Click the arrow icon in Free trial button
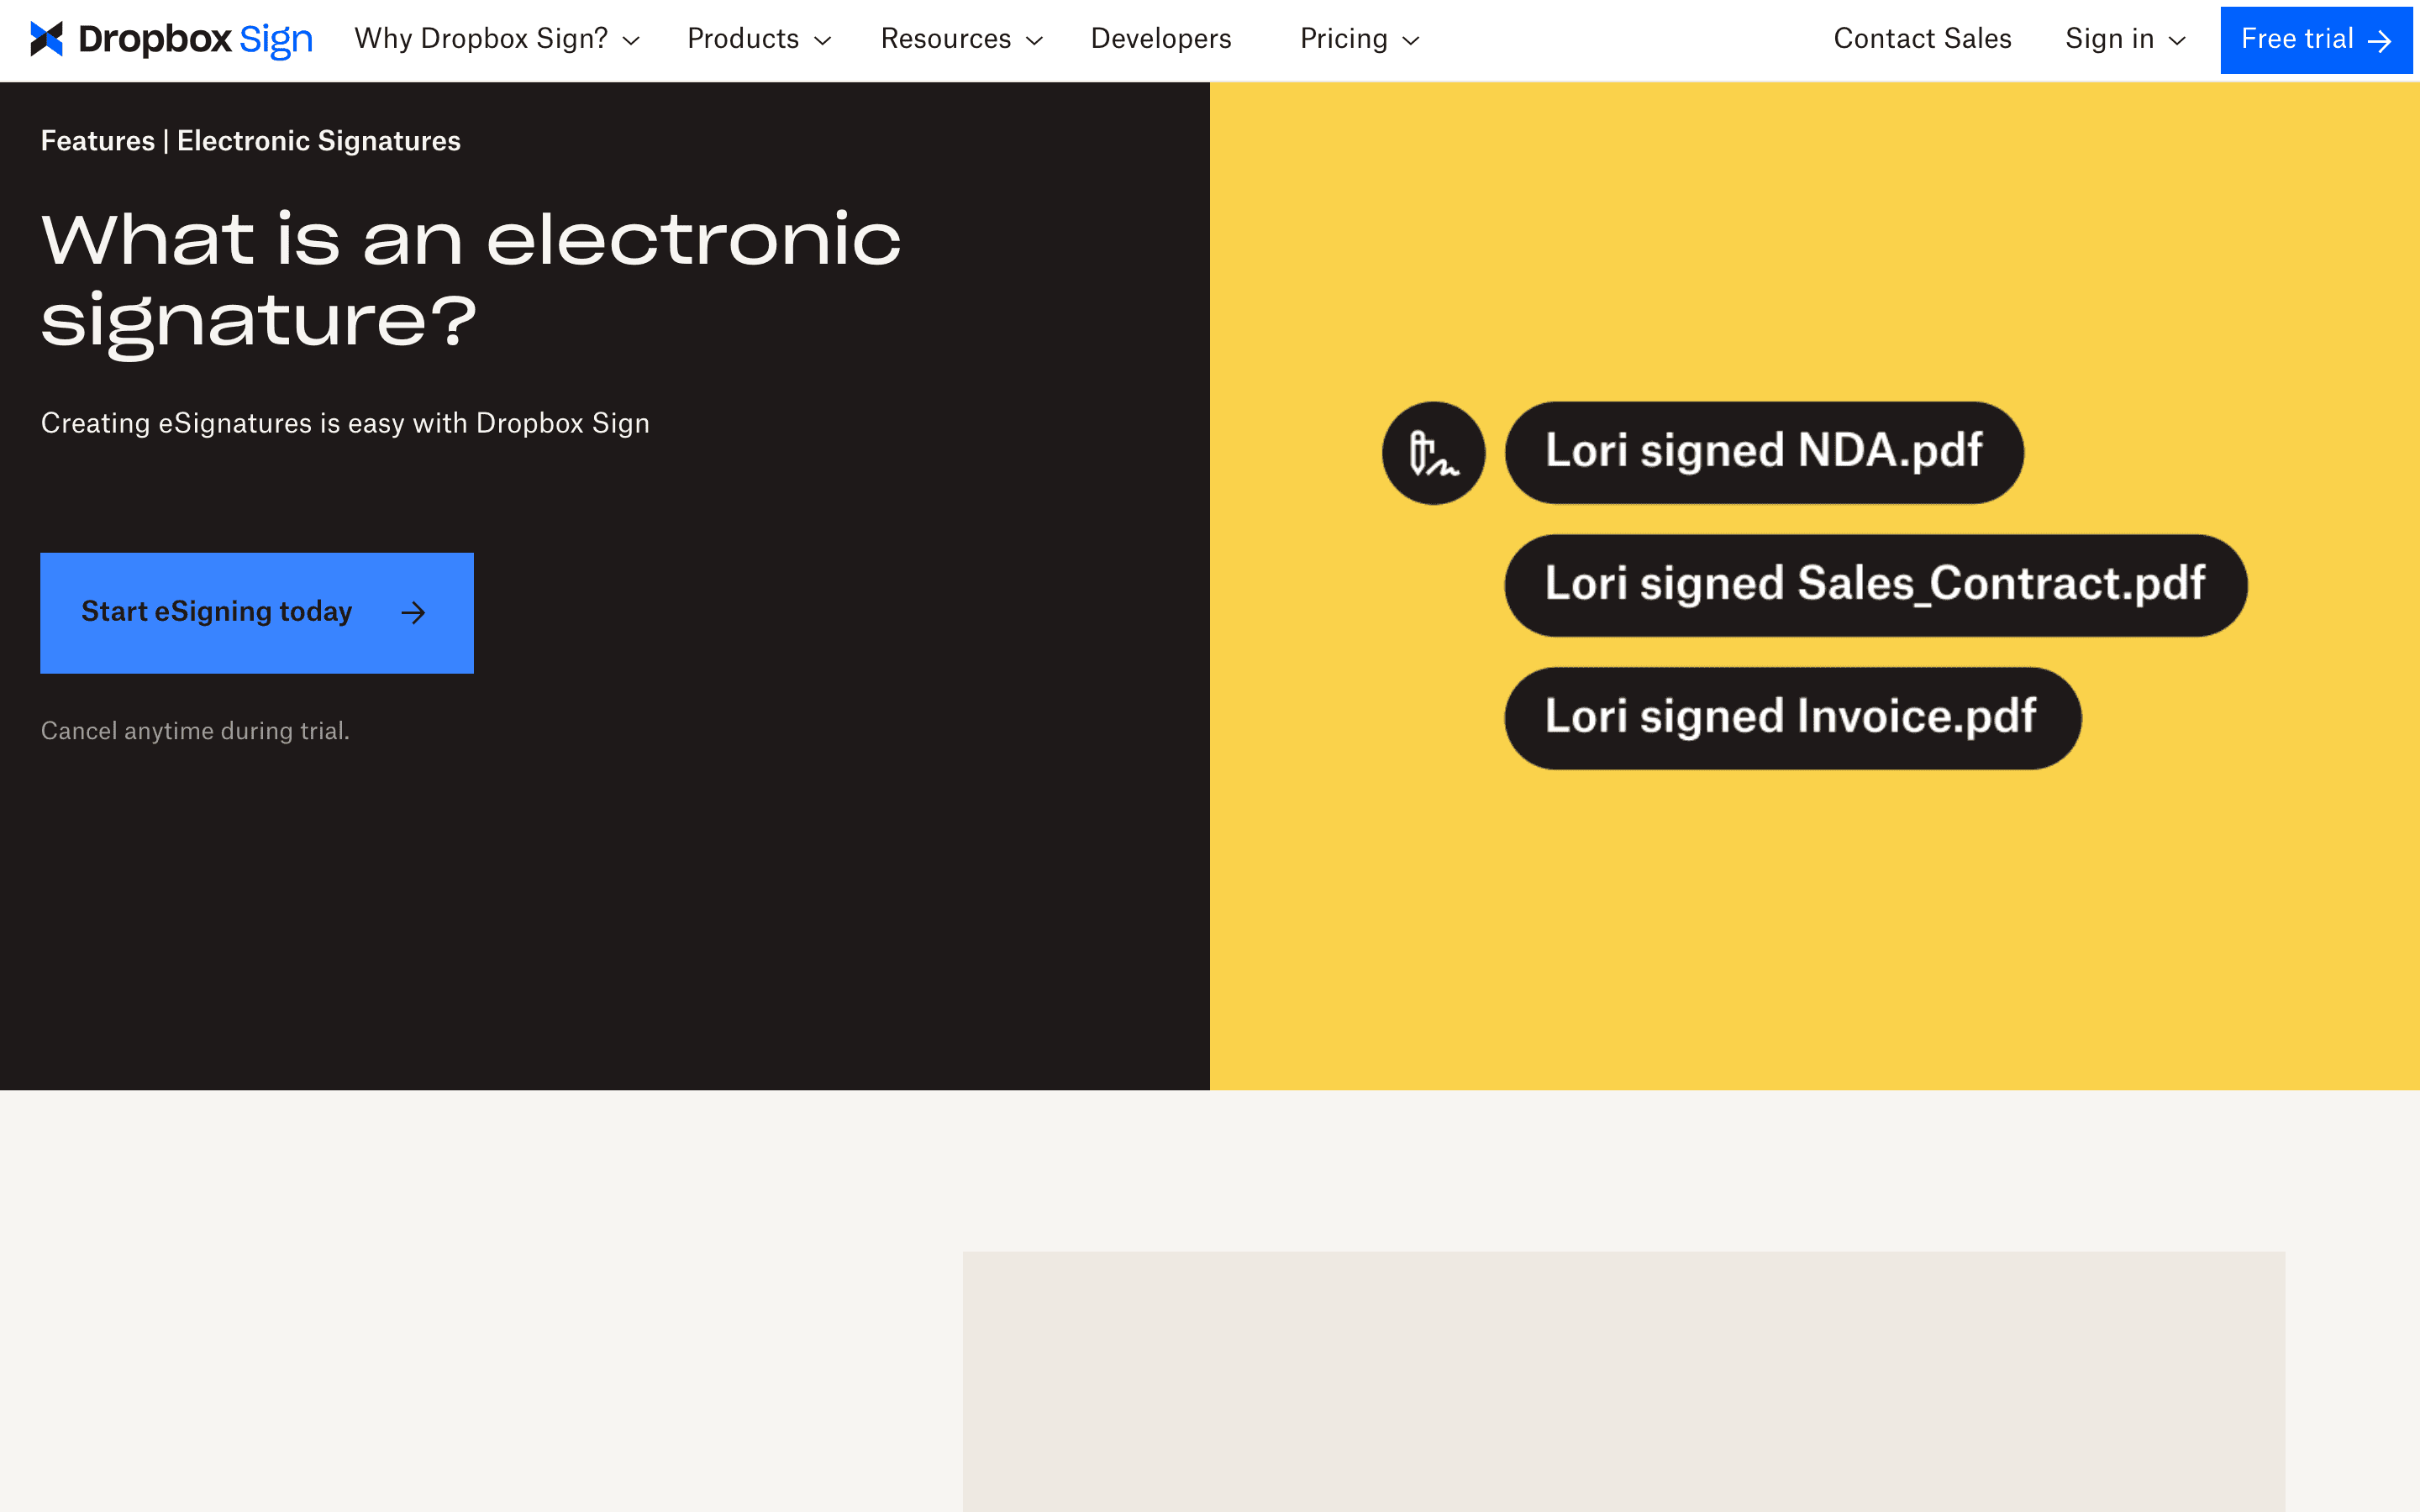2420x1512 pixels. click(x=2380, y=41)
